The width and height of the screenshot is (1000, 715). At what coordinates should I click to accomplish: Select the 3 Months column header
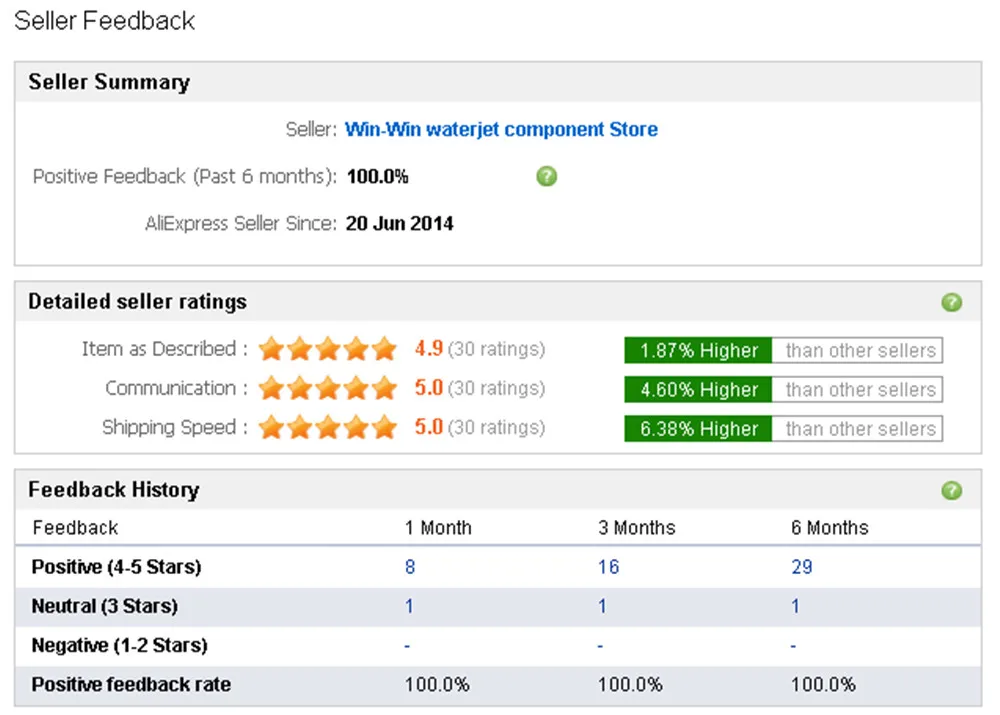[x=636, y=528]
